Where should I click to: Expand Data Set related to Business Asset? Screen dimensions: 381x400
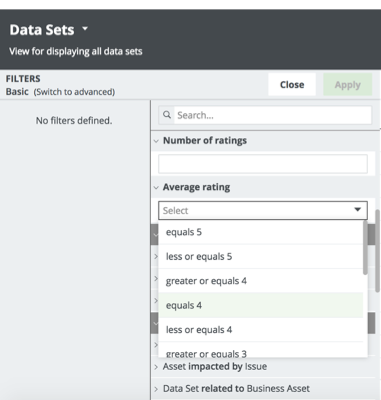(236, 389)
